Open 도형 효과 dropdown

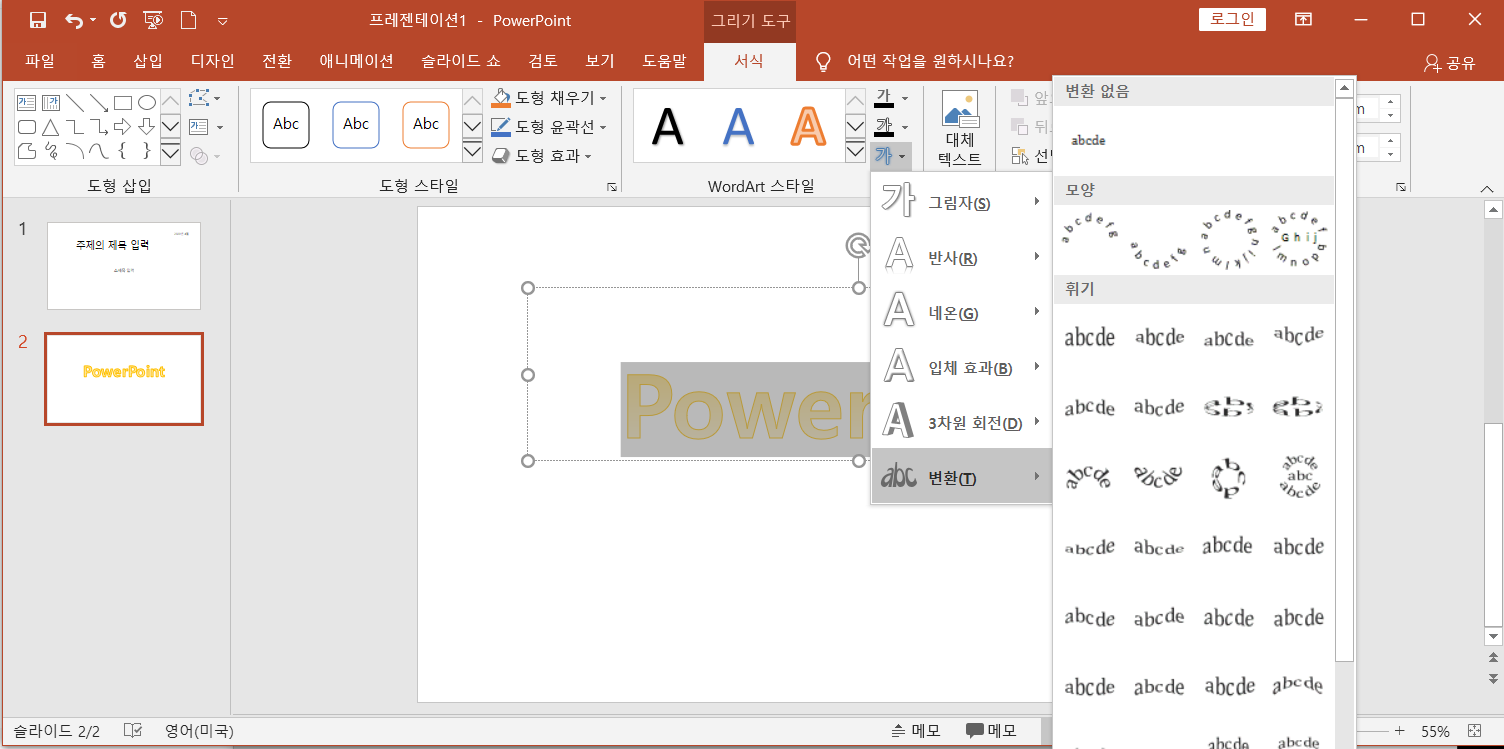tap(541, 156)
